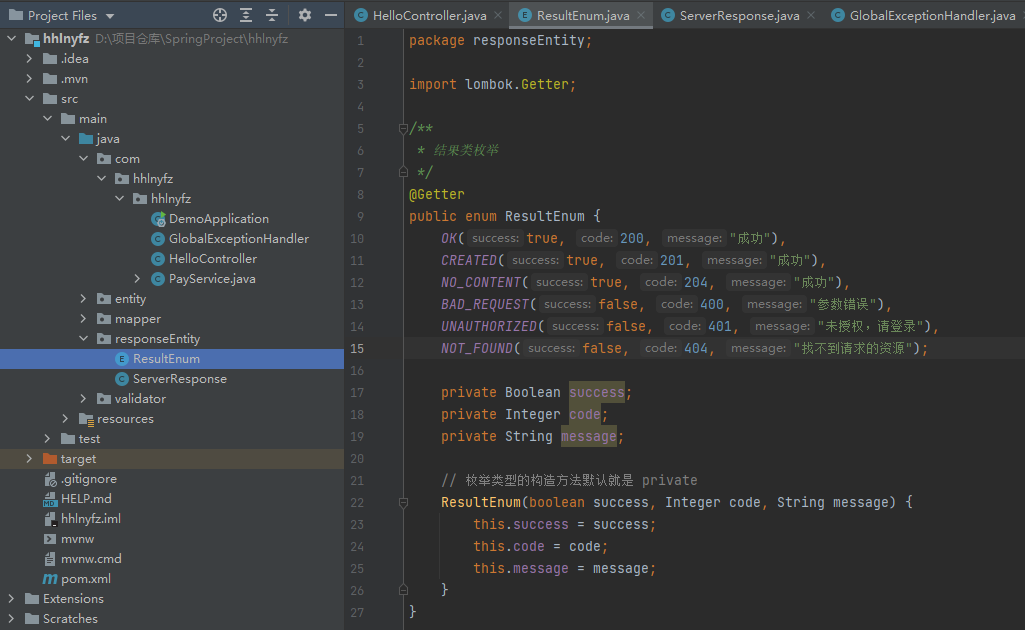This screenshot has width=1025, height=630.
Task: Switch to GlobalExceptionHandler.java tab
Action: 931,16
